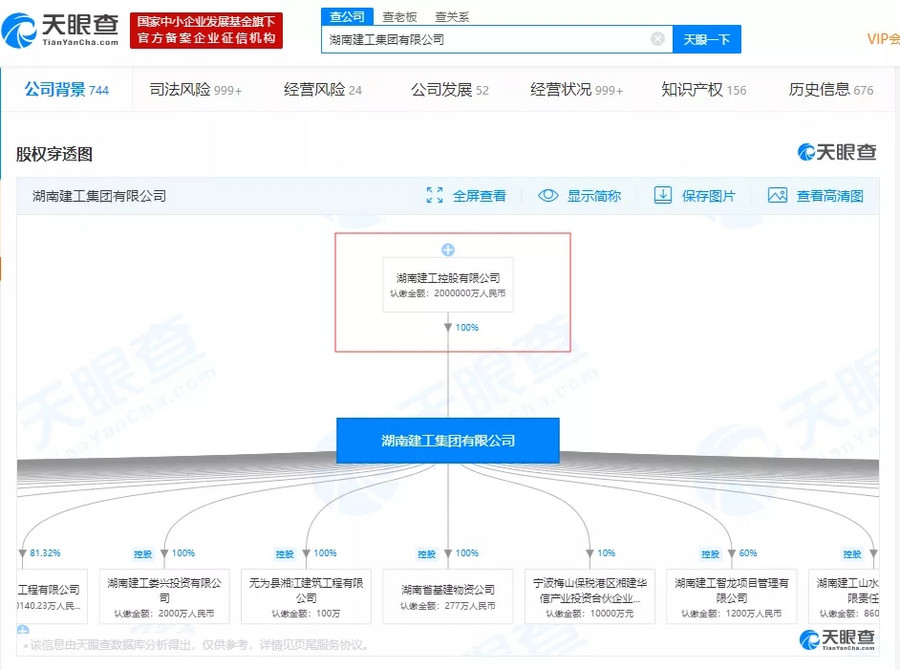Open the 历史信息 tab
900x670 pixels.
[830, 90]
